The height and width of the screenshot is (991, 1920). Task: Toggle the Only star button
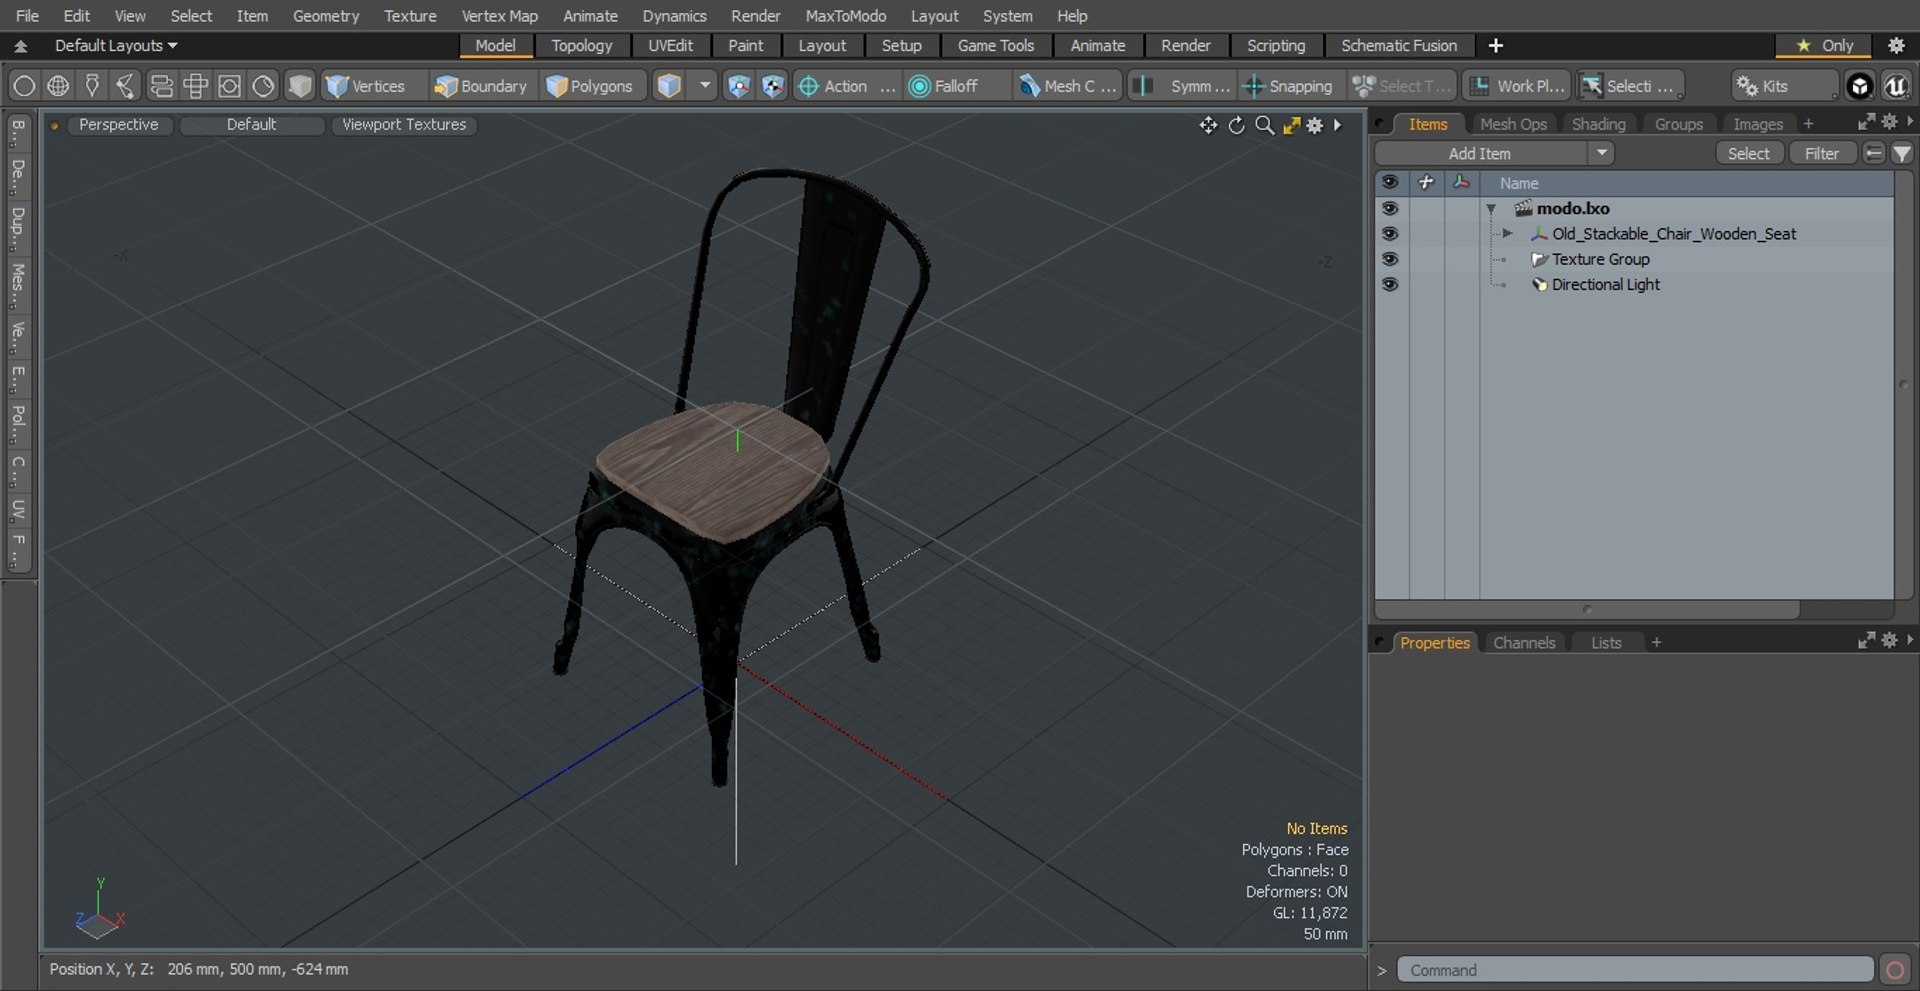click(x=1825, y=45)
